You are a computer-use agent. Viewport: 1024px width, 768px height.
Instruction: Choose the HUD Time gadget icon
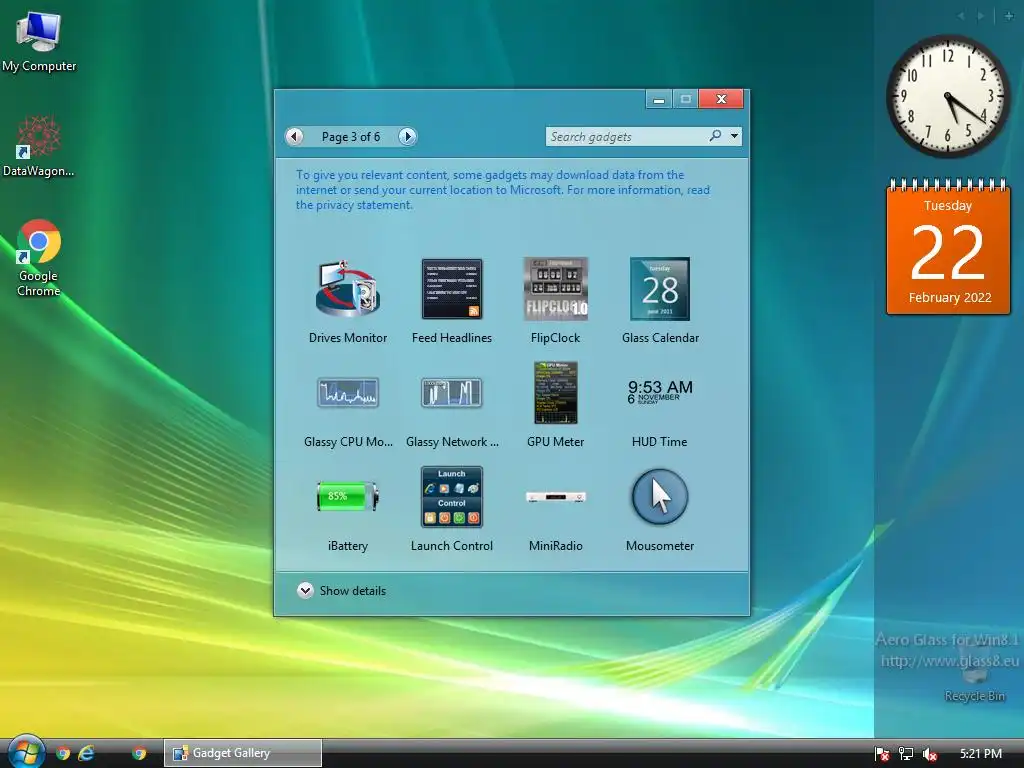click(660, 392)
